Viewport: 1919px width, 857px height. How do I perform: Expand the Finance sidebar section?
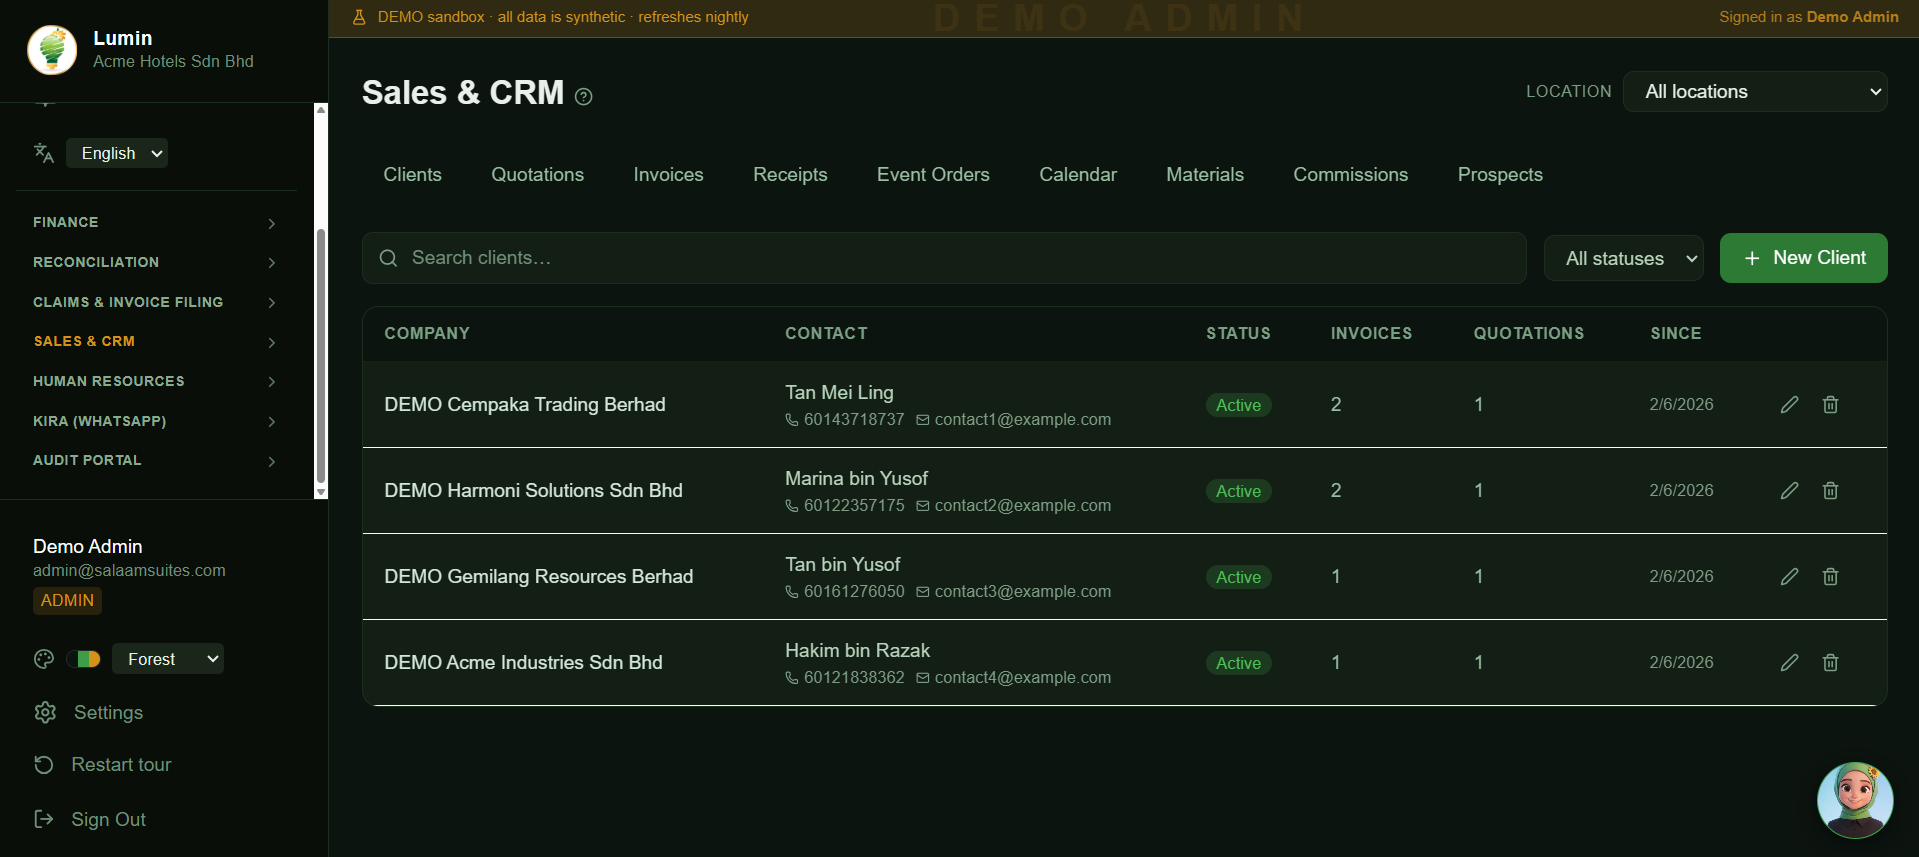[x=155, y=222]
